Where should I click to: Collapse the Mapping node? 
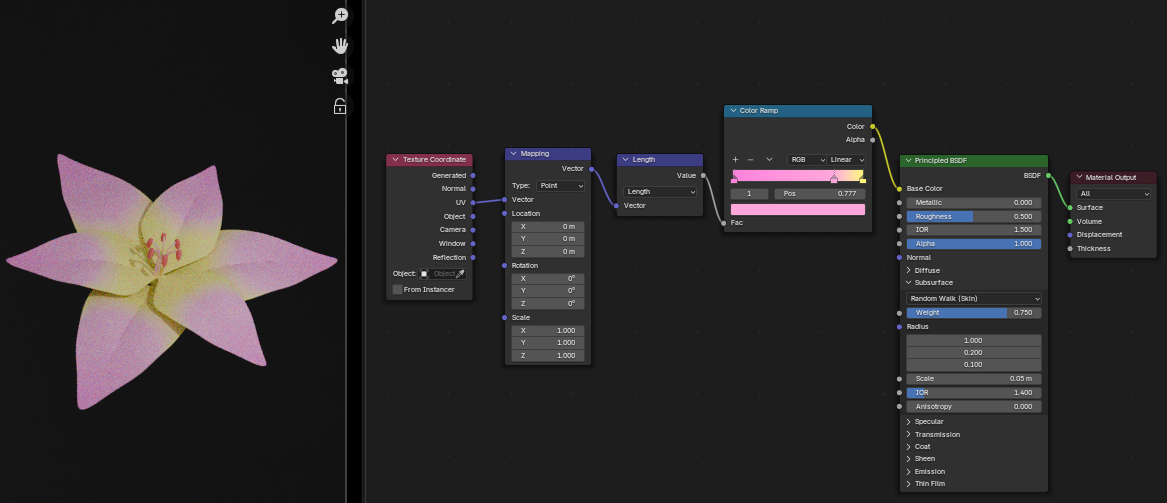[513, 153]
